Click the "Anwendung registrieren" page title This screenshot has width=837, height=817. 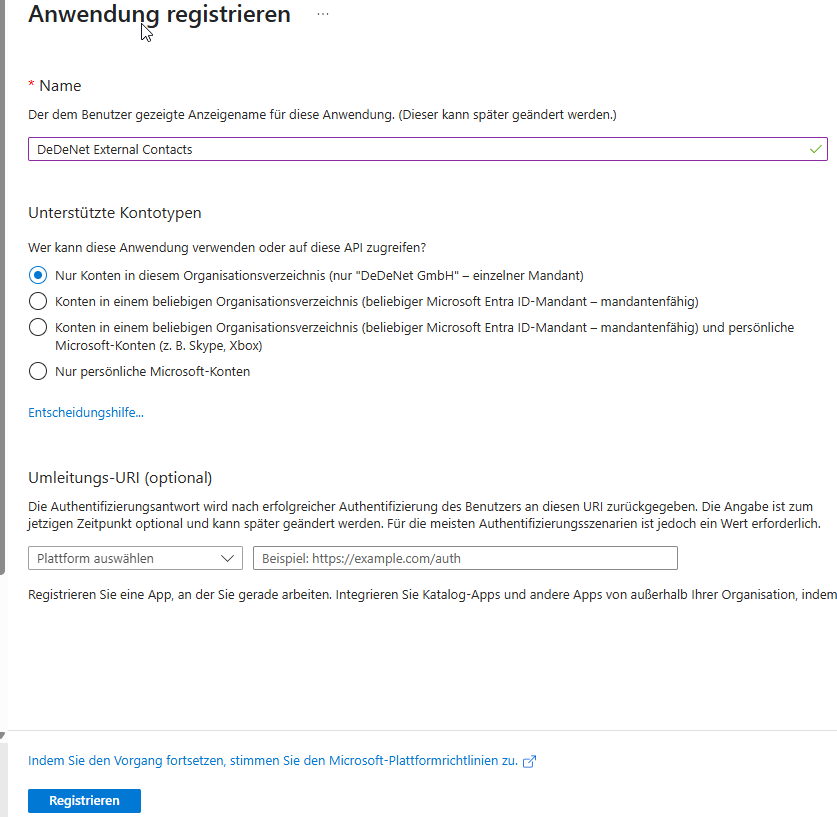[159, 14]
